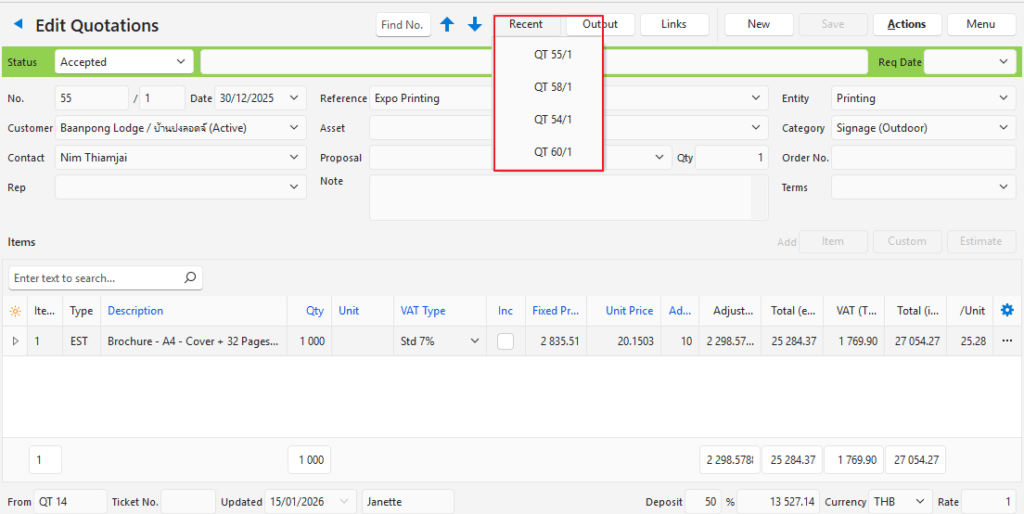Open grid settings gear icon
Image resolution: width=1024 pixels, height=514 pixels.
1007,311
